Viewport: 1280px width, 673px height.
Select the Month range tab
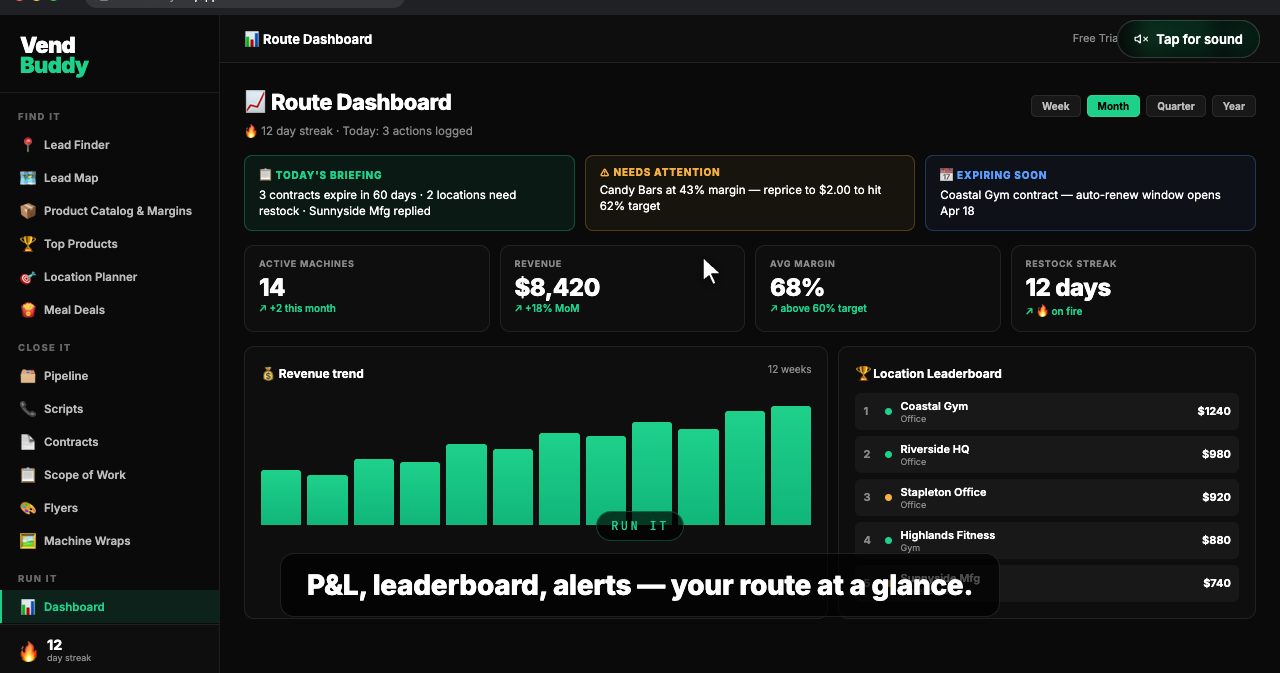pos(1113,106)
